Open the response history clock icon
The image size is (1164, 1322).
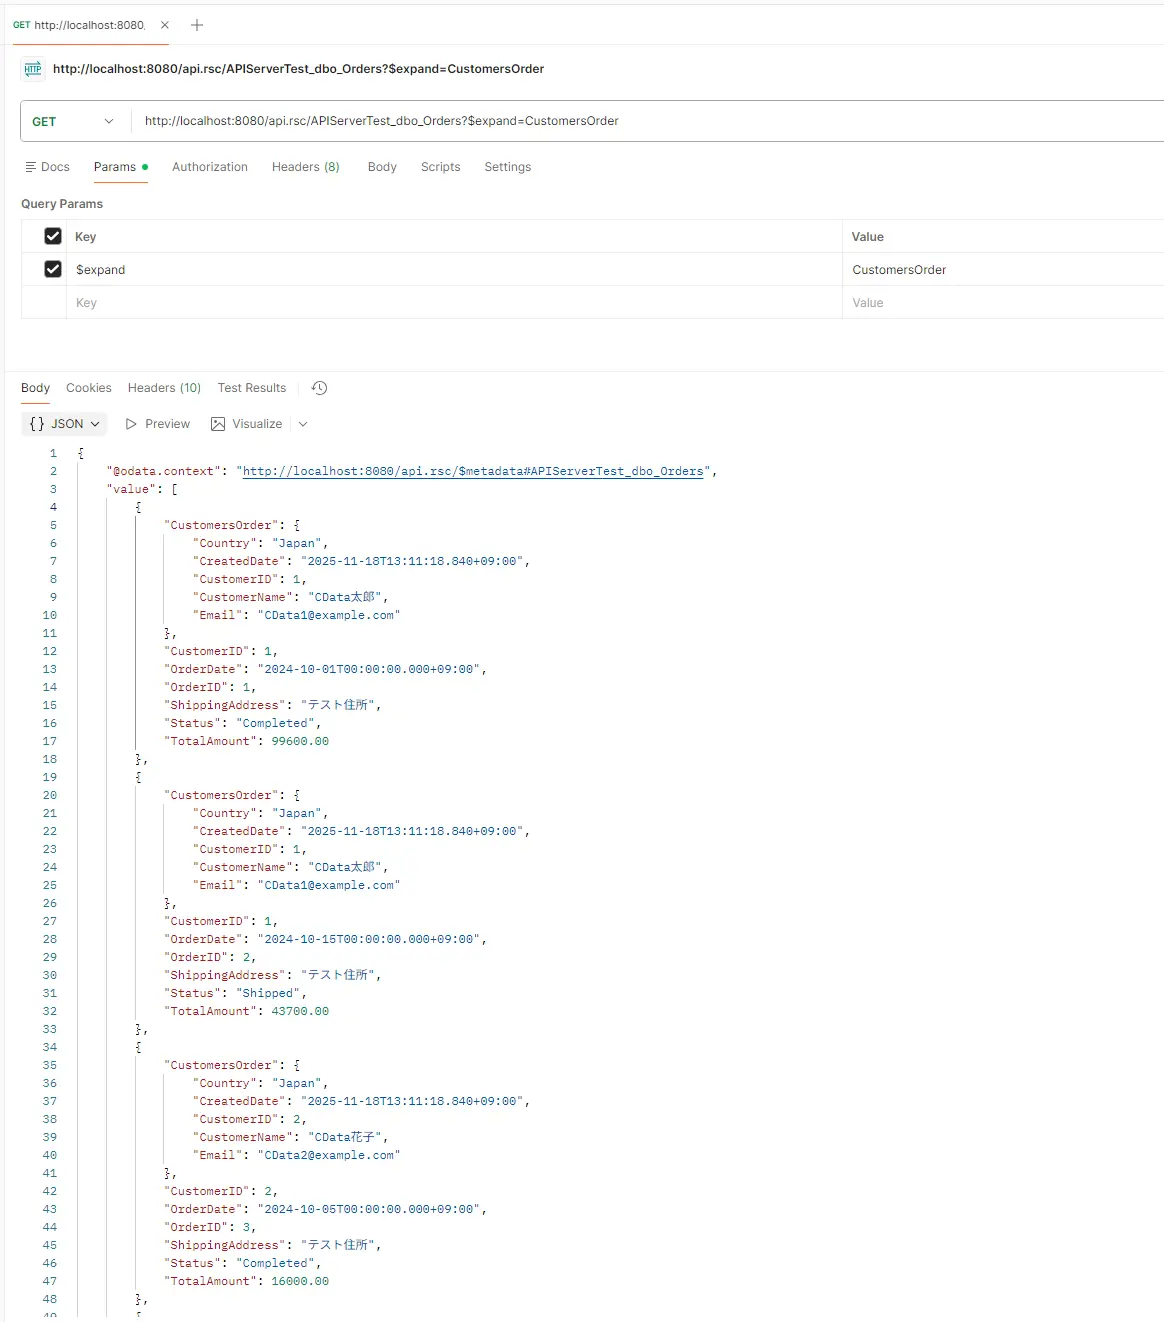click(320, 388)
